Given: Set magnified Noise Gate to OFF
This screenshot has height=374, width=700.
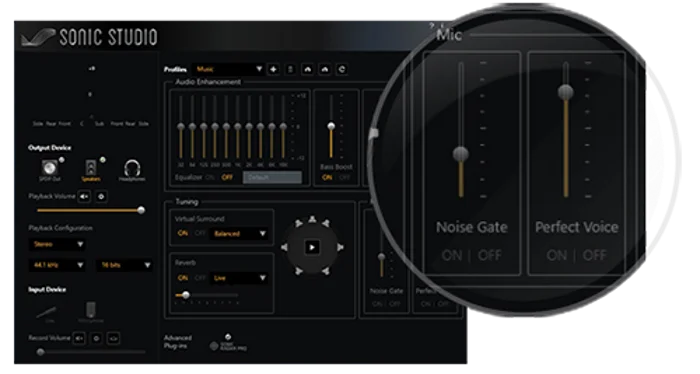Looking at the screenshot, I should [x=490, y=255].
